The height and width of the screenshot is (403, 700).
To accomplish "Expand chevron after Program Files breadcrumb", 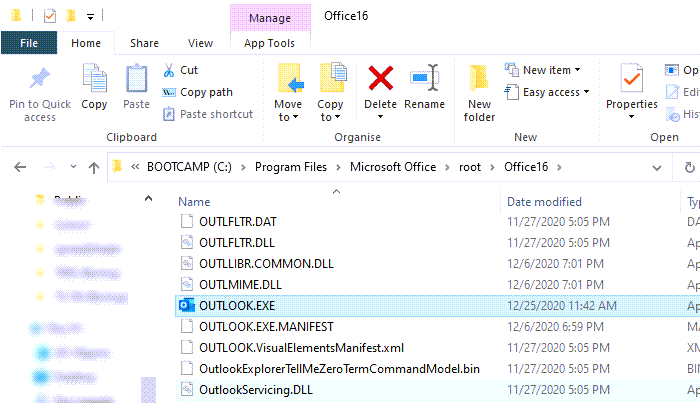I will coord(338,167).
